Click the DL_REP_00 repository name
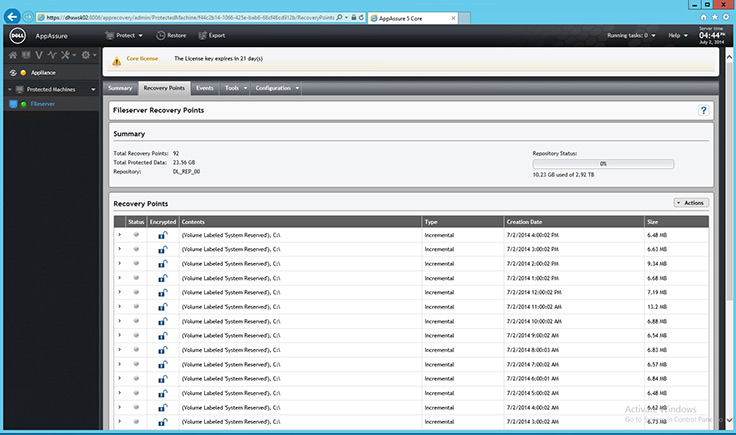736x435 pixels. (x=186, y=172)
